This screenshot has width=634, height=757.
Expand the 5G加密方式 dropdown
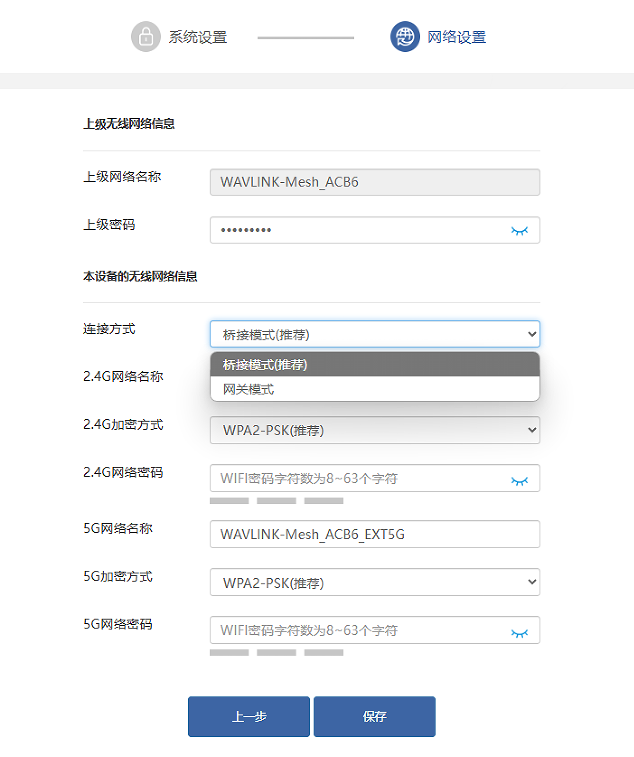pyautogui.click(x=374, y=582)
